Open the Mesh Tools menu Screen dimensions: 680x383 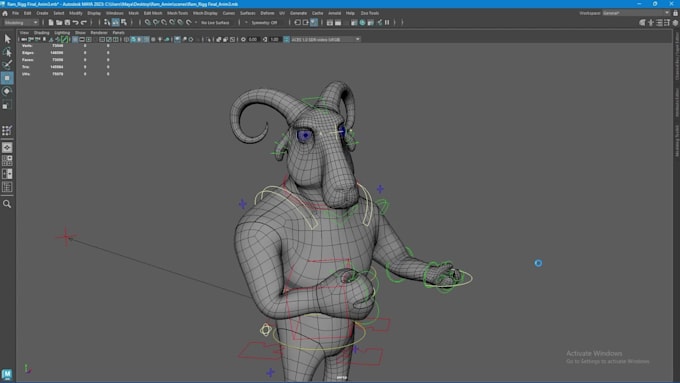(177, 13)
